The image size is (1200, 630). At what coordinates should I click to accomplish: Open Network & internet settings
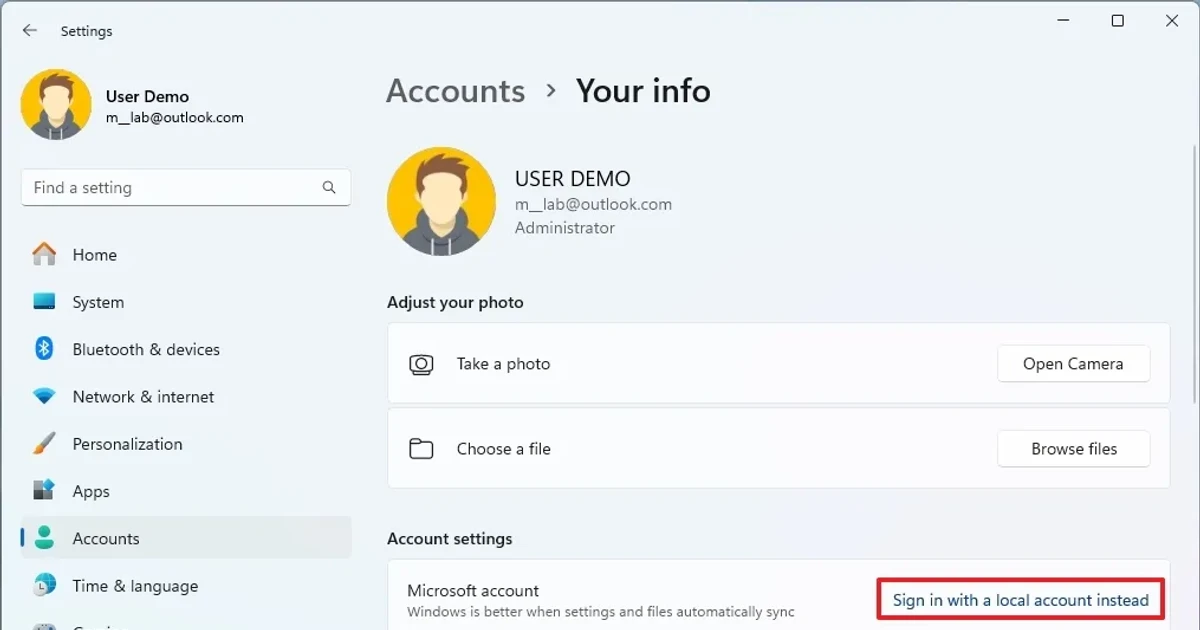coord(186,396)
